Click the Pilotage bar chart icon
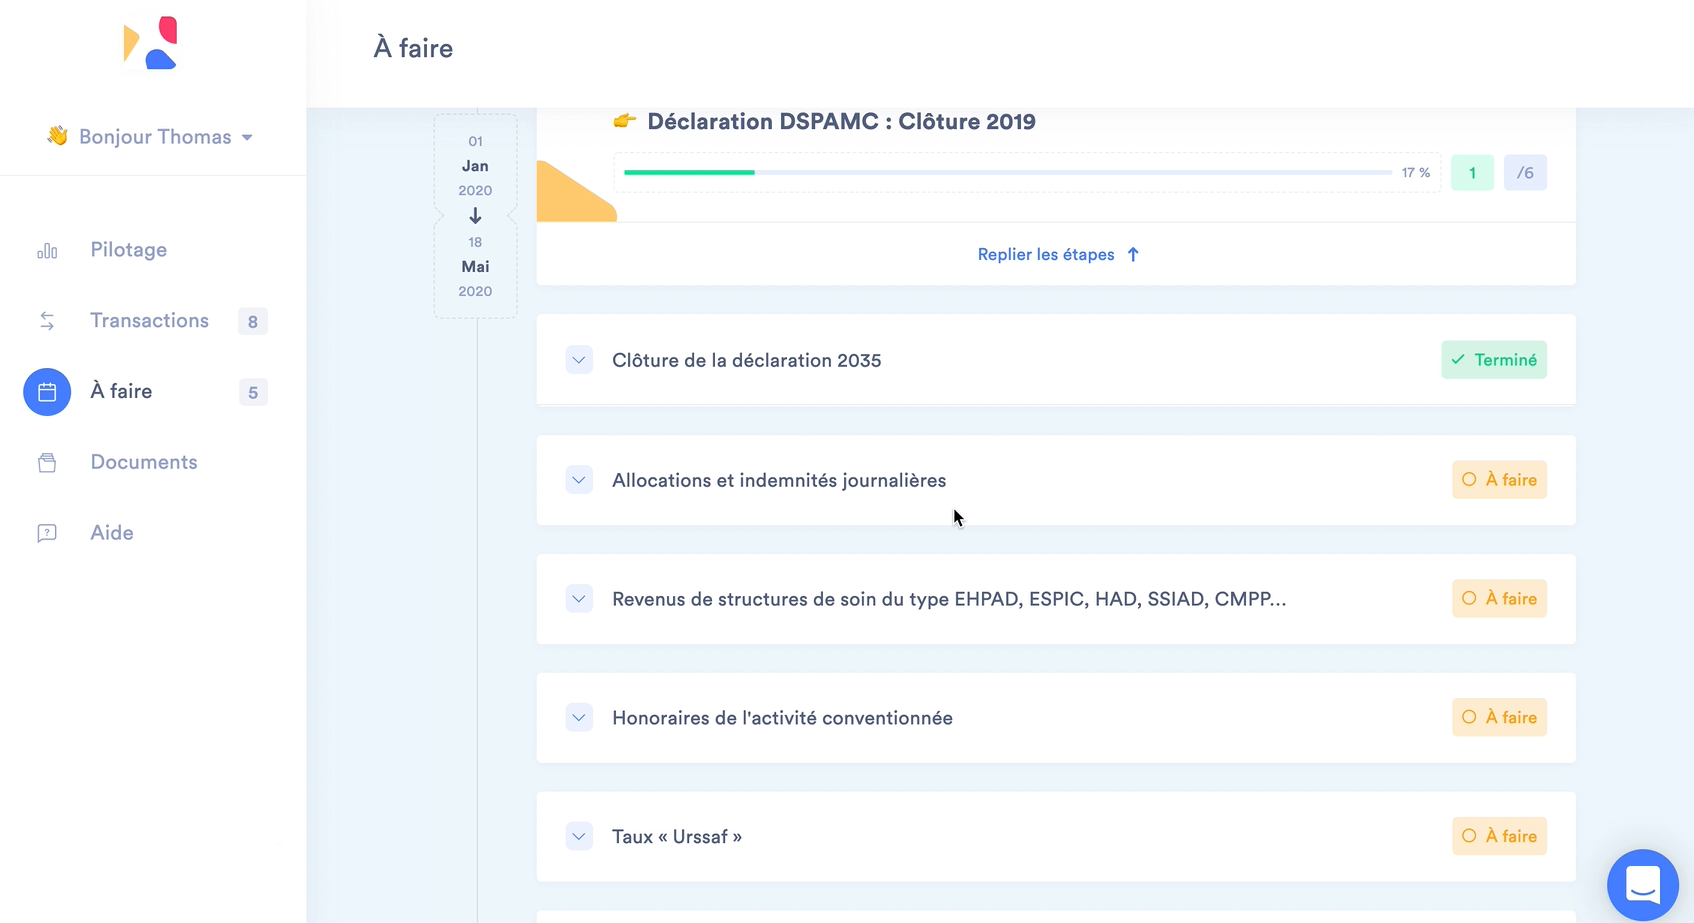1694x923 pixels. click(x=47, y=251)
